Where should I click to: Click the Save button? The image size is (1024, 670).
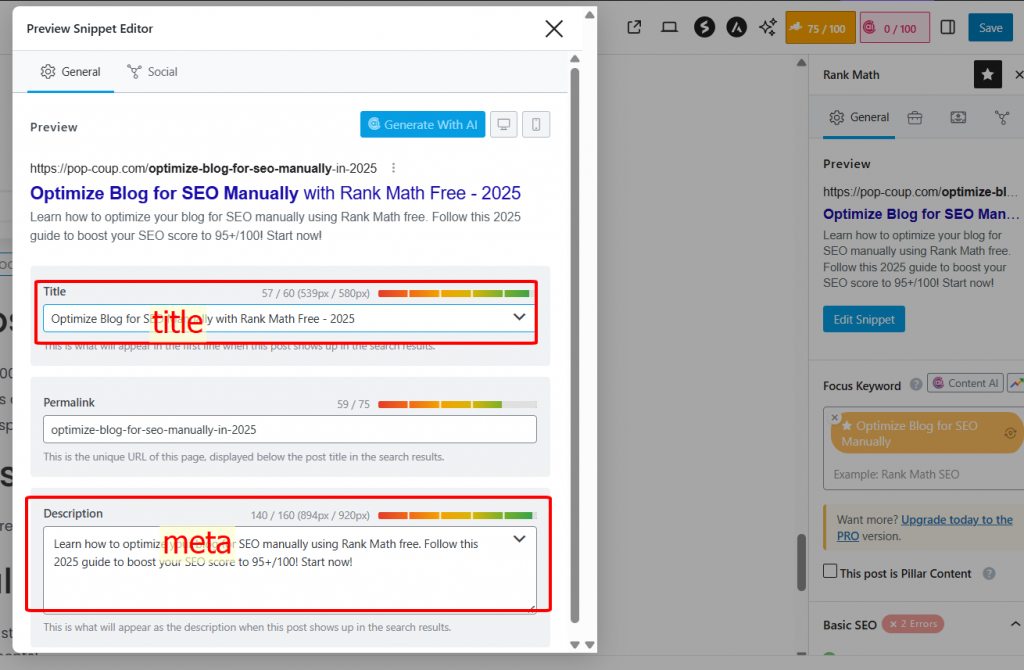coord(991,27)
